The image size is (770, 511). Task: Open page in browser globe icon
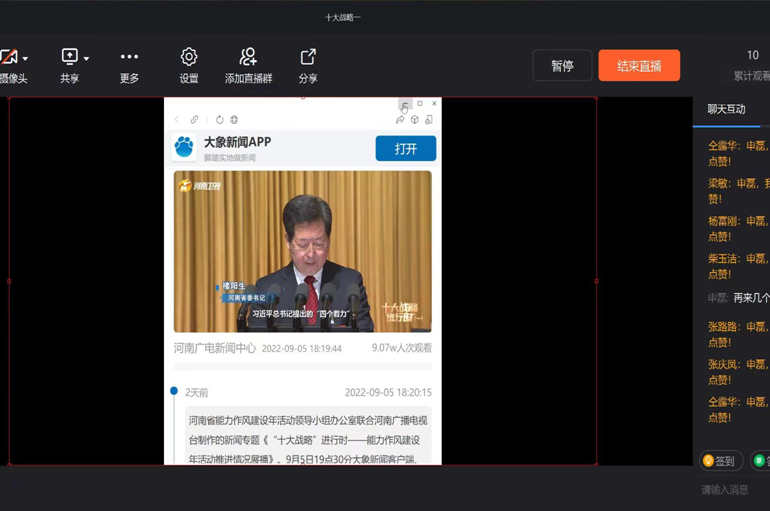[x=234, y=120]
